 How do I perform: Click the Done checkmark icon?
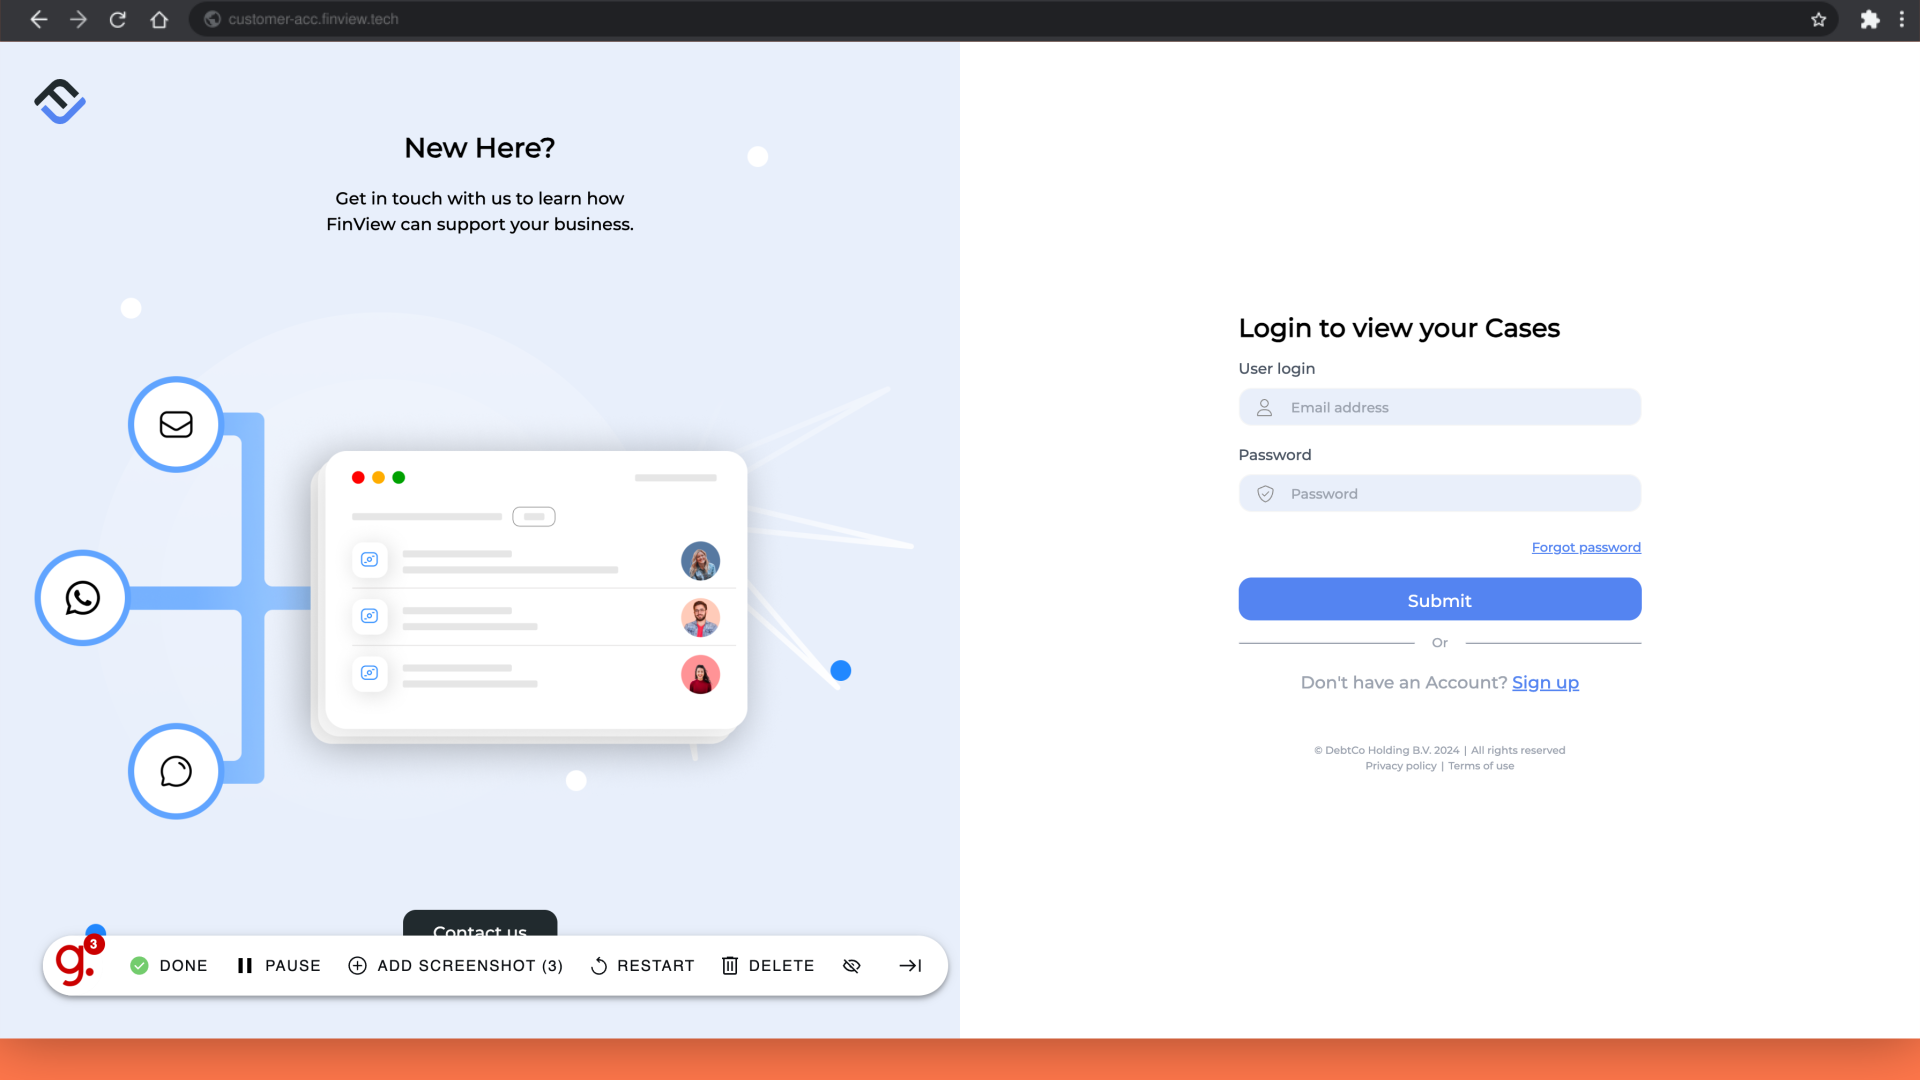point(140,964)
